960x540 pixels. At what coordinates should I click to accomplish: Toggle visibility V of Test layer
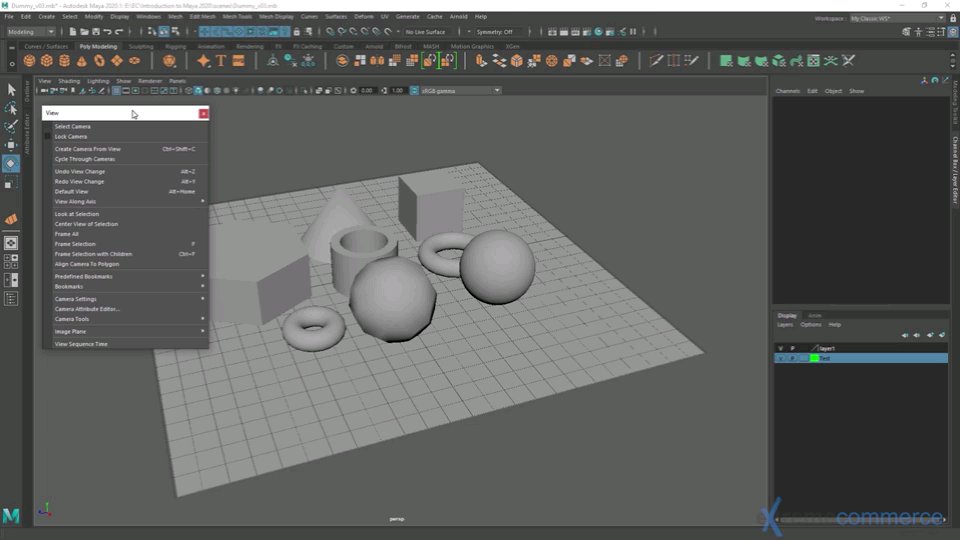pos(780,358)
